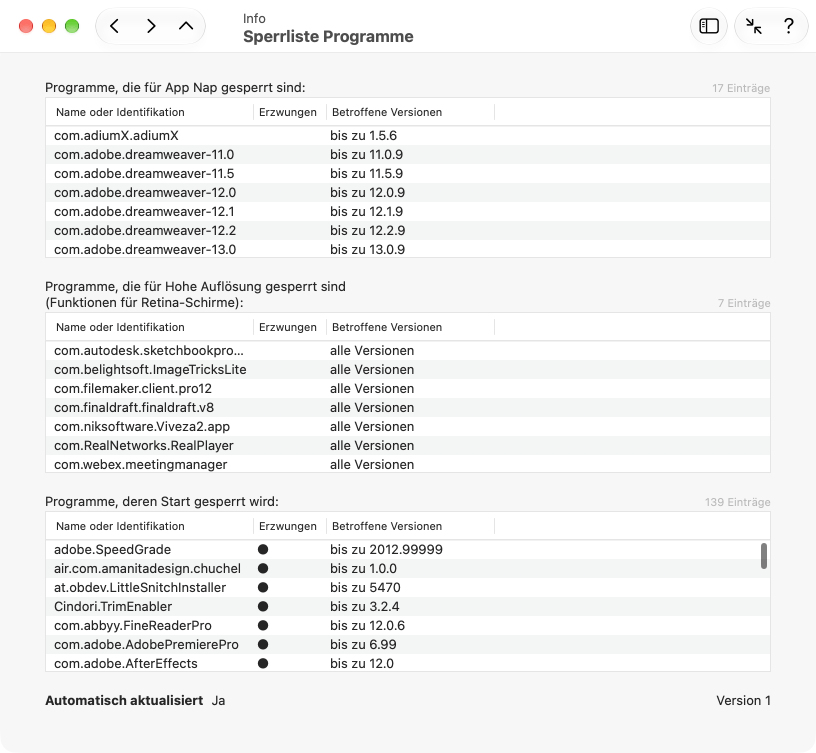Sort App Nap table by Erzwungen column
The width and height of the screenshot is (816, 753).
coord(289,112)
